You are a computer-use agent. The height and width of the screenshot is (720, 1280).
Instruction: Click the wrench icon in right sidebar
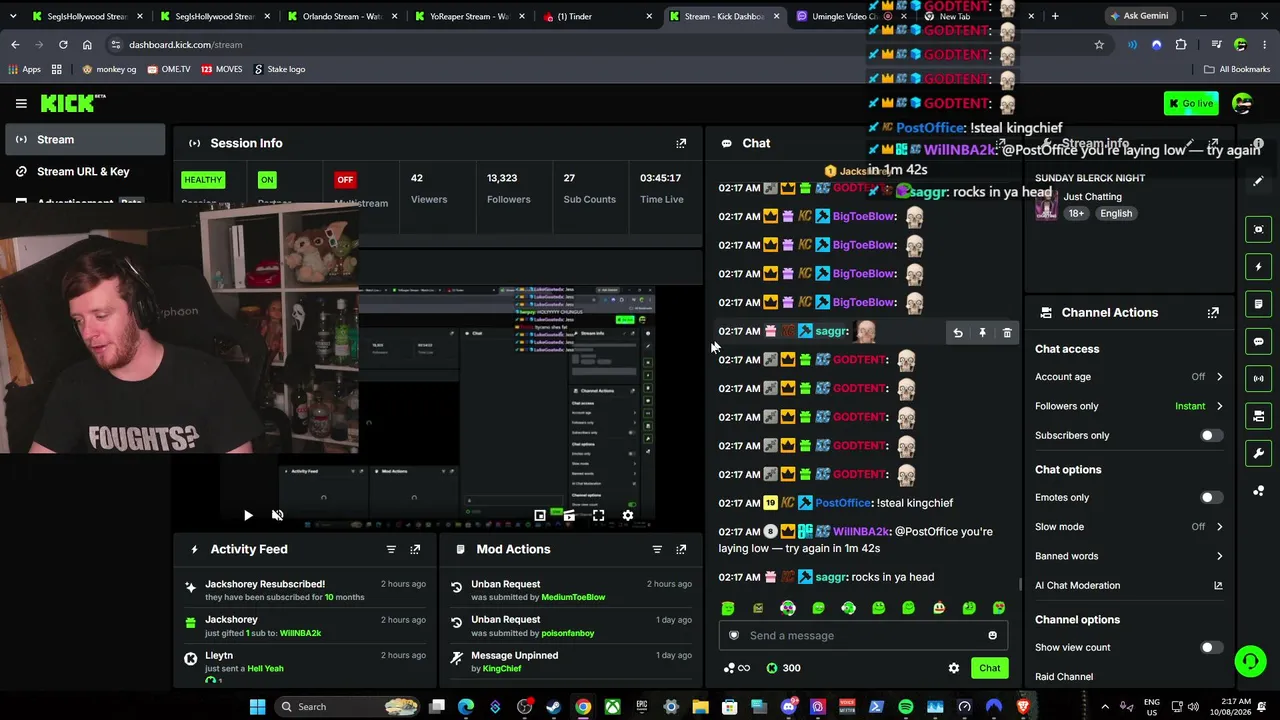pos(1258,453)
